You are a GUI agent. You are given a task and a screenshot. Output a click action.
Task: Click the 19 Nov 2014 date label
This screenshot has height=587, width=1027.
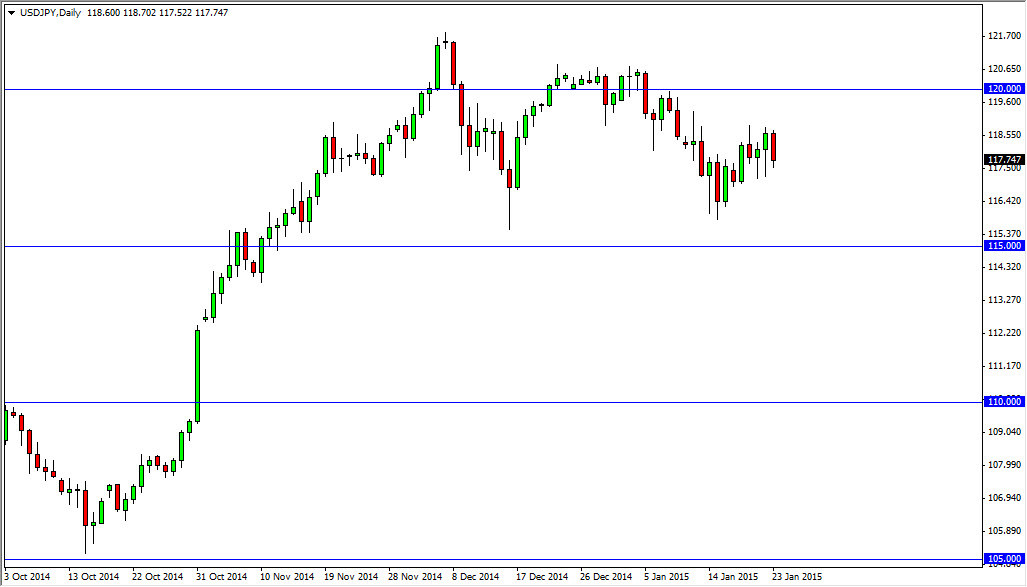coord(351,577)
